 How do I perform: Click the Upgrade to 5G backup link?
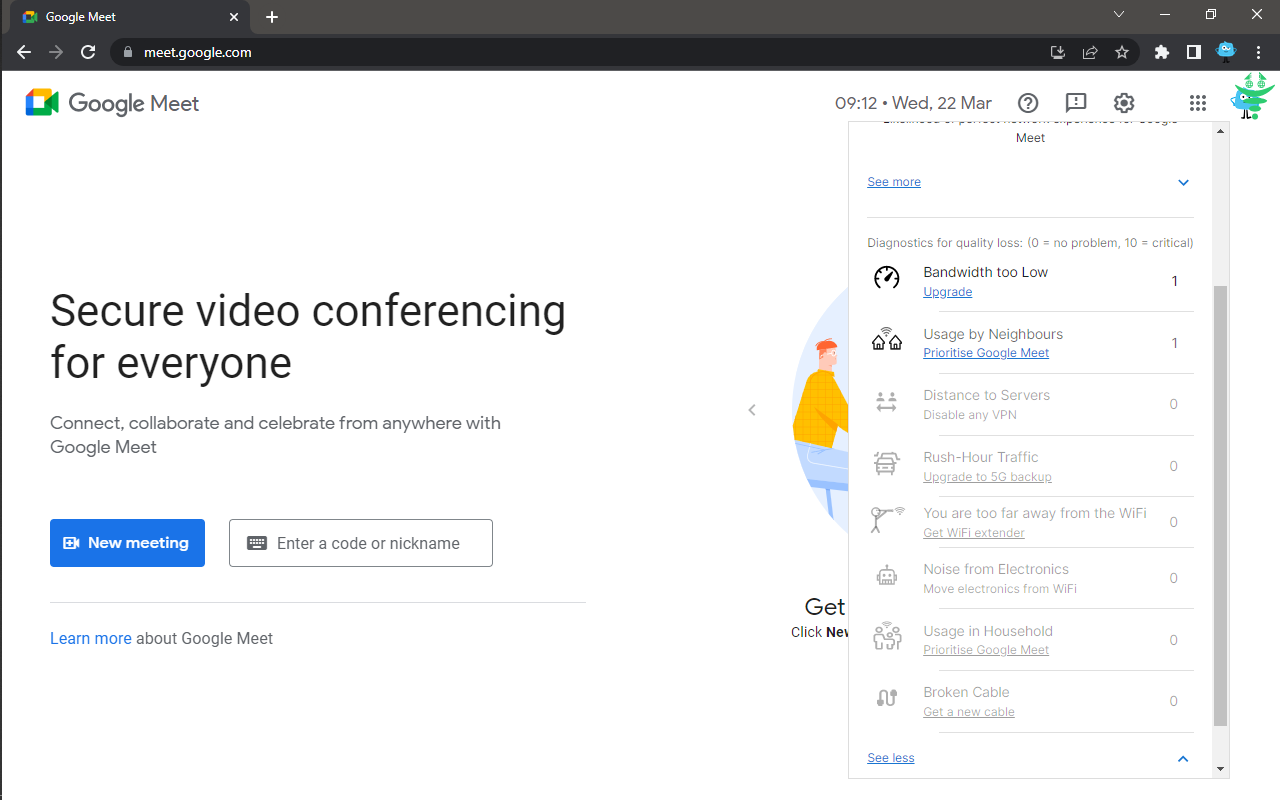pos(987,477)
